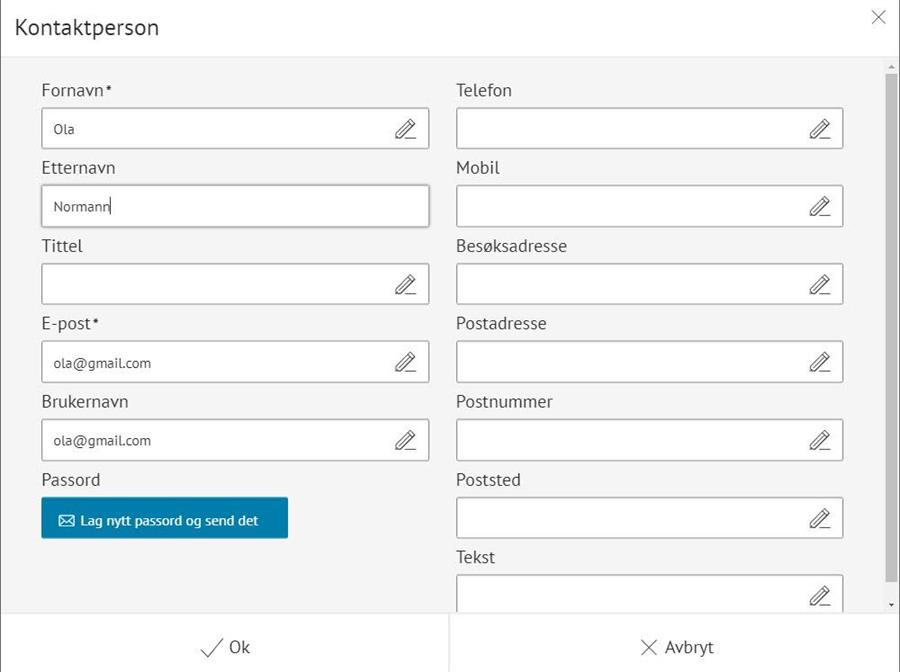Close the Kontaktperson dialog with the X

click(x=878, y=17)
